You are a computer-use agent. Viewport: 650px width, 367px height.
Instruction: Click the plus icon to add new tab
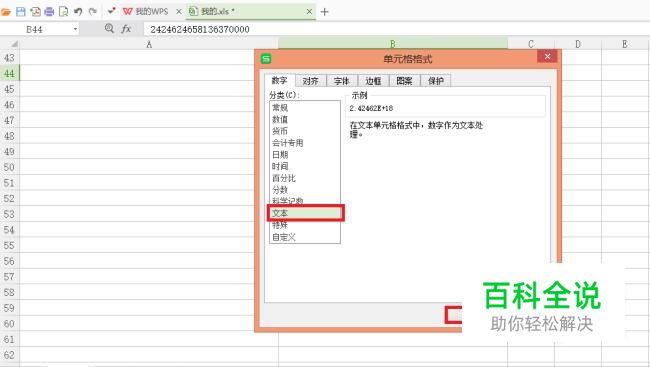tap(325, 12)
